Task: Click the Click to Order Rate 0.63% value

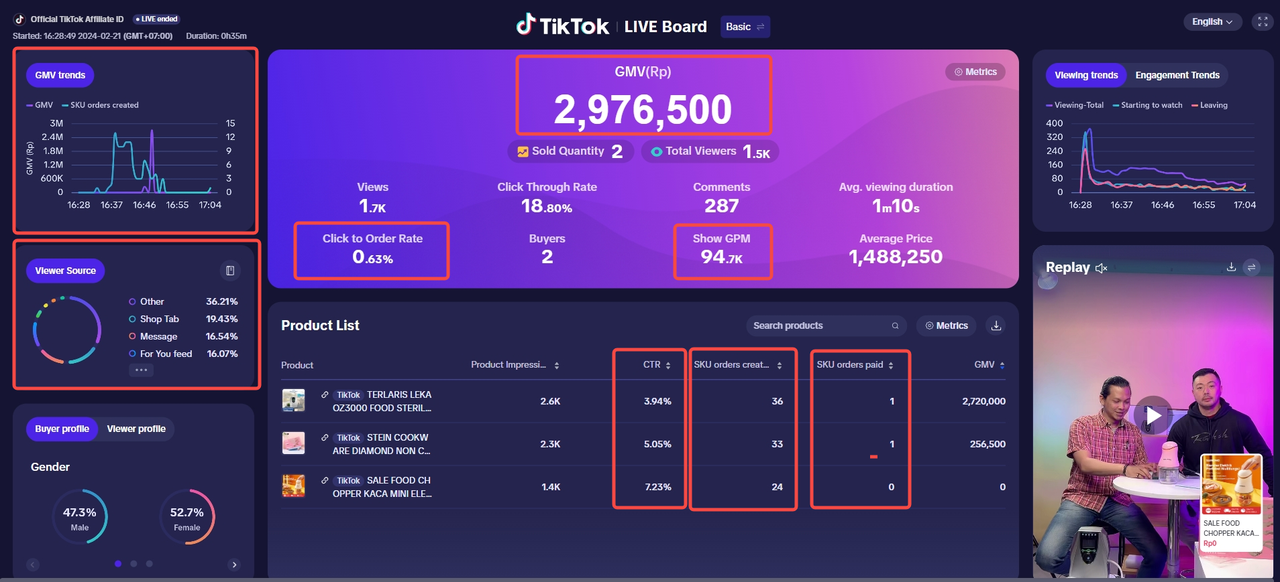Action: click(372, 257)
